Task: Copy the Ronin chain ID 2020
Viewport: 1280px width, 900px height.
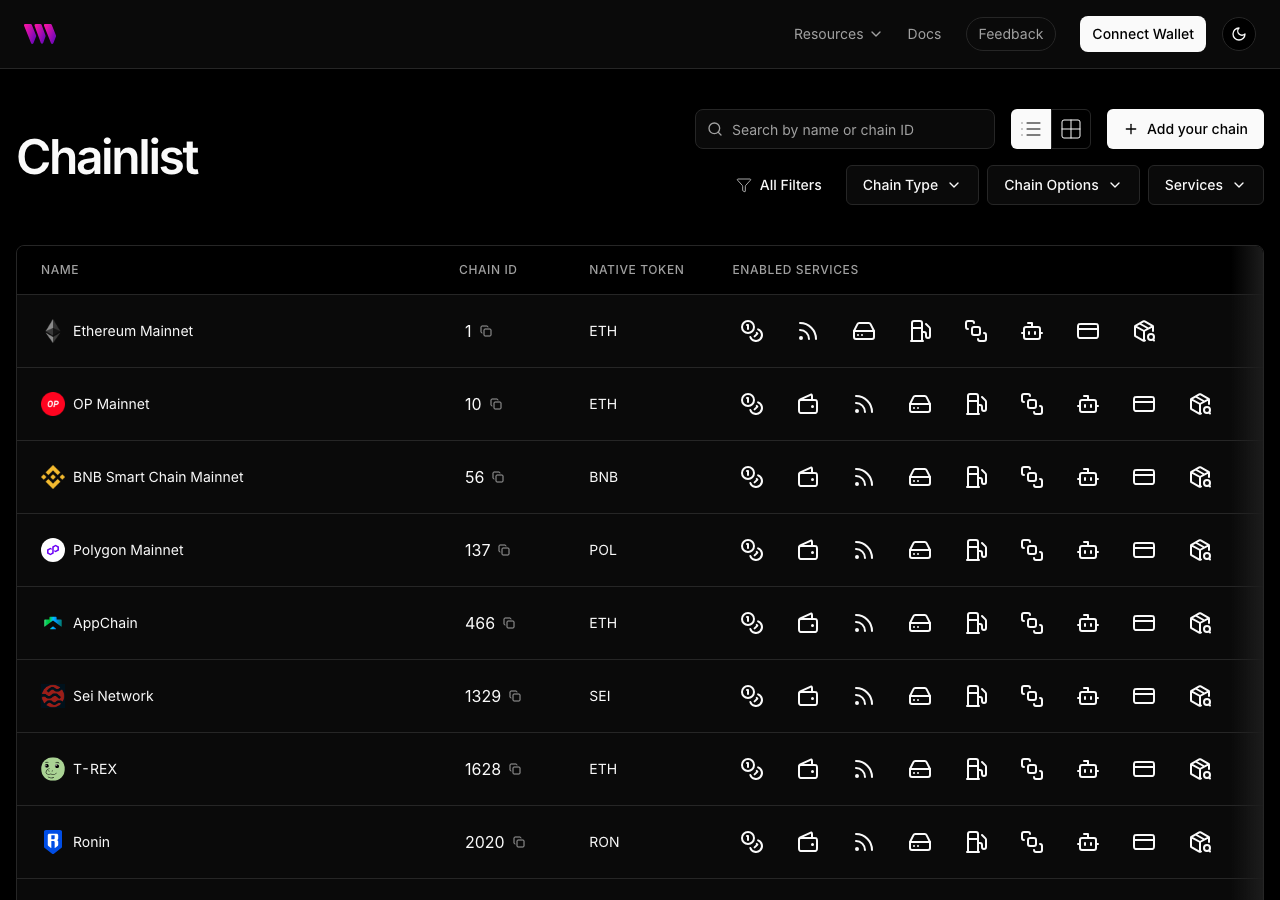Action: (x=519, y=842)
